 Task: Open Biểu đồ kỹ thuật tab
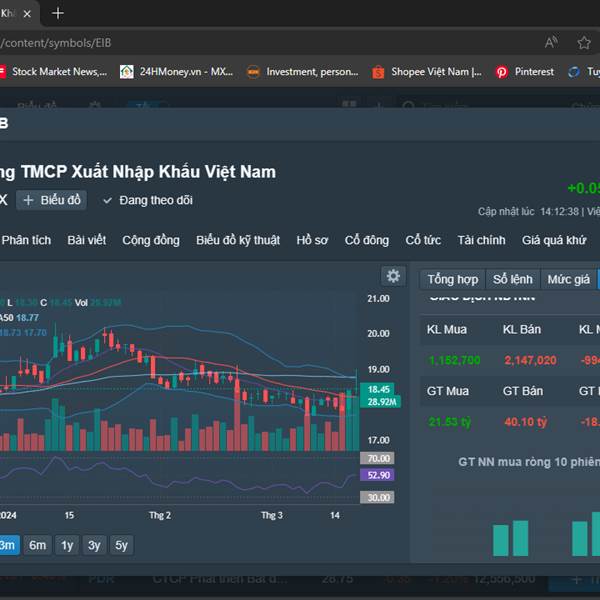point(238,240)
